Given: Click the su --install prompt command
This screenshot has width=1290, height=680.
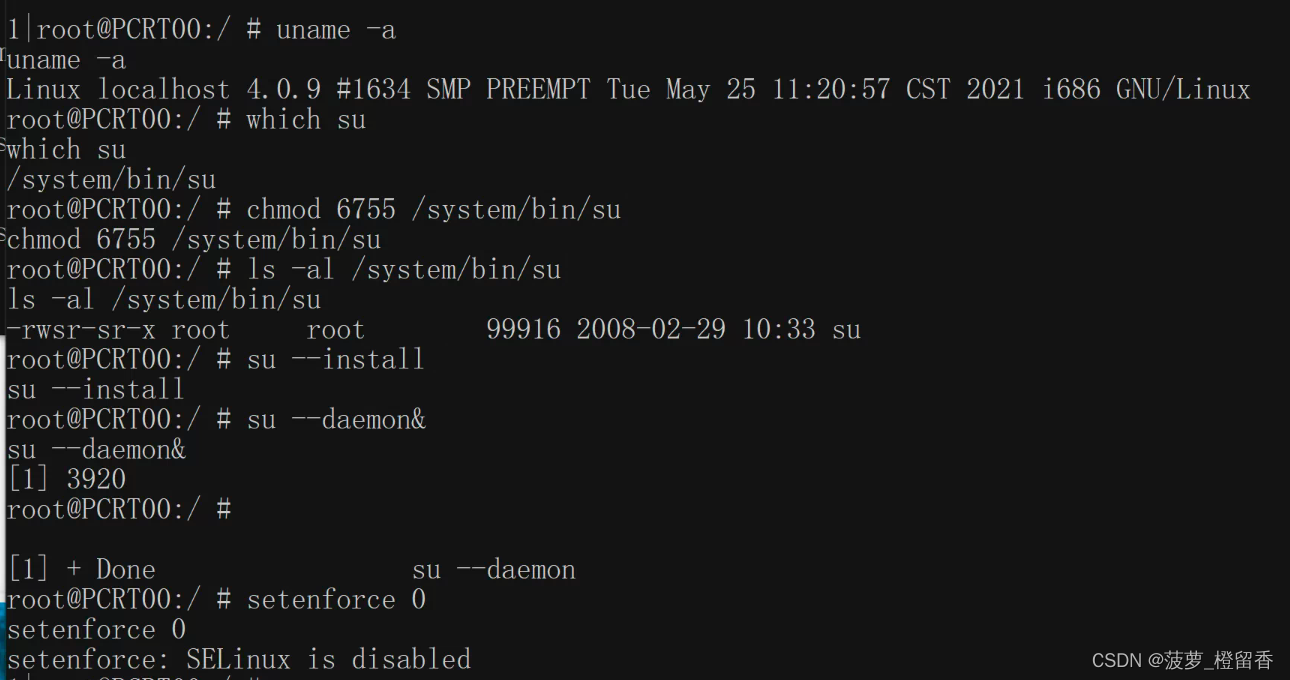Looking at the screenshot, I should tap(336, 360).
